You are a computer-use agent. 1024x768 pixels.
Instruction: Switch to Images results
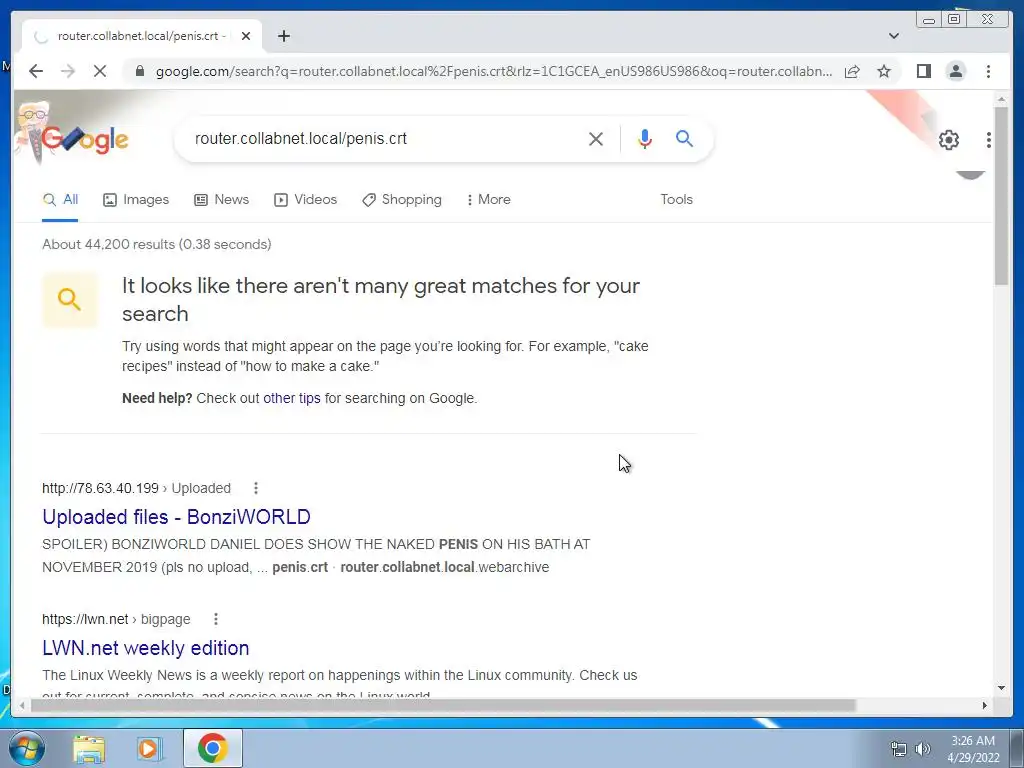click(x=136, y=200)
